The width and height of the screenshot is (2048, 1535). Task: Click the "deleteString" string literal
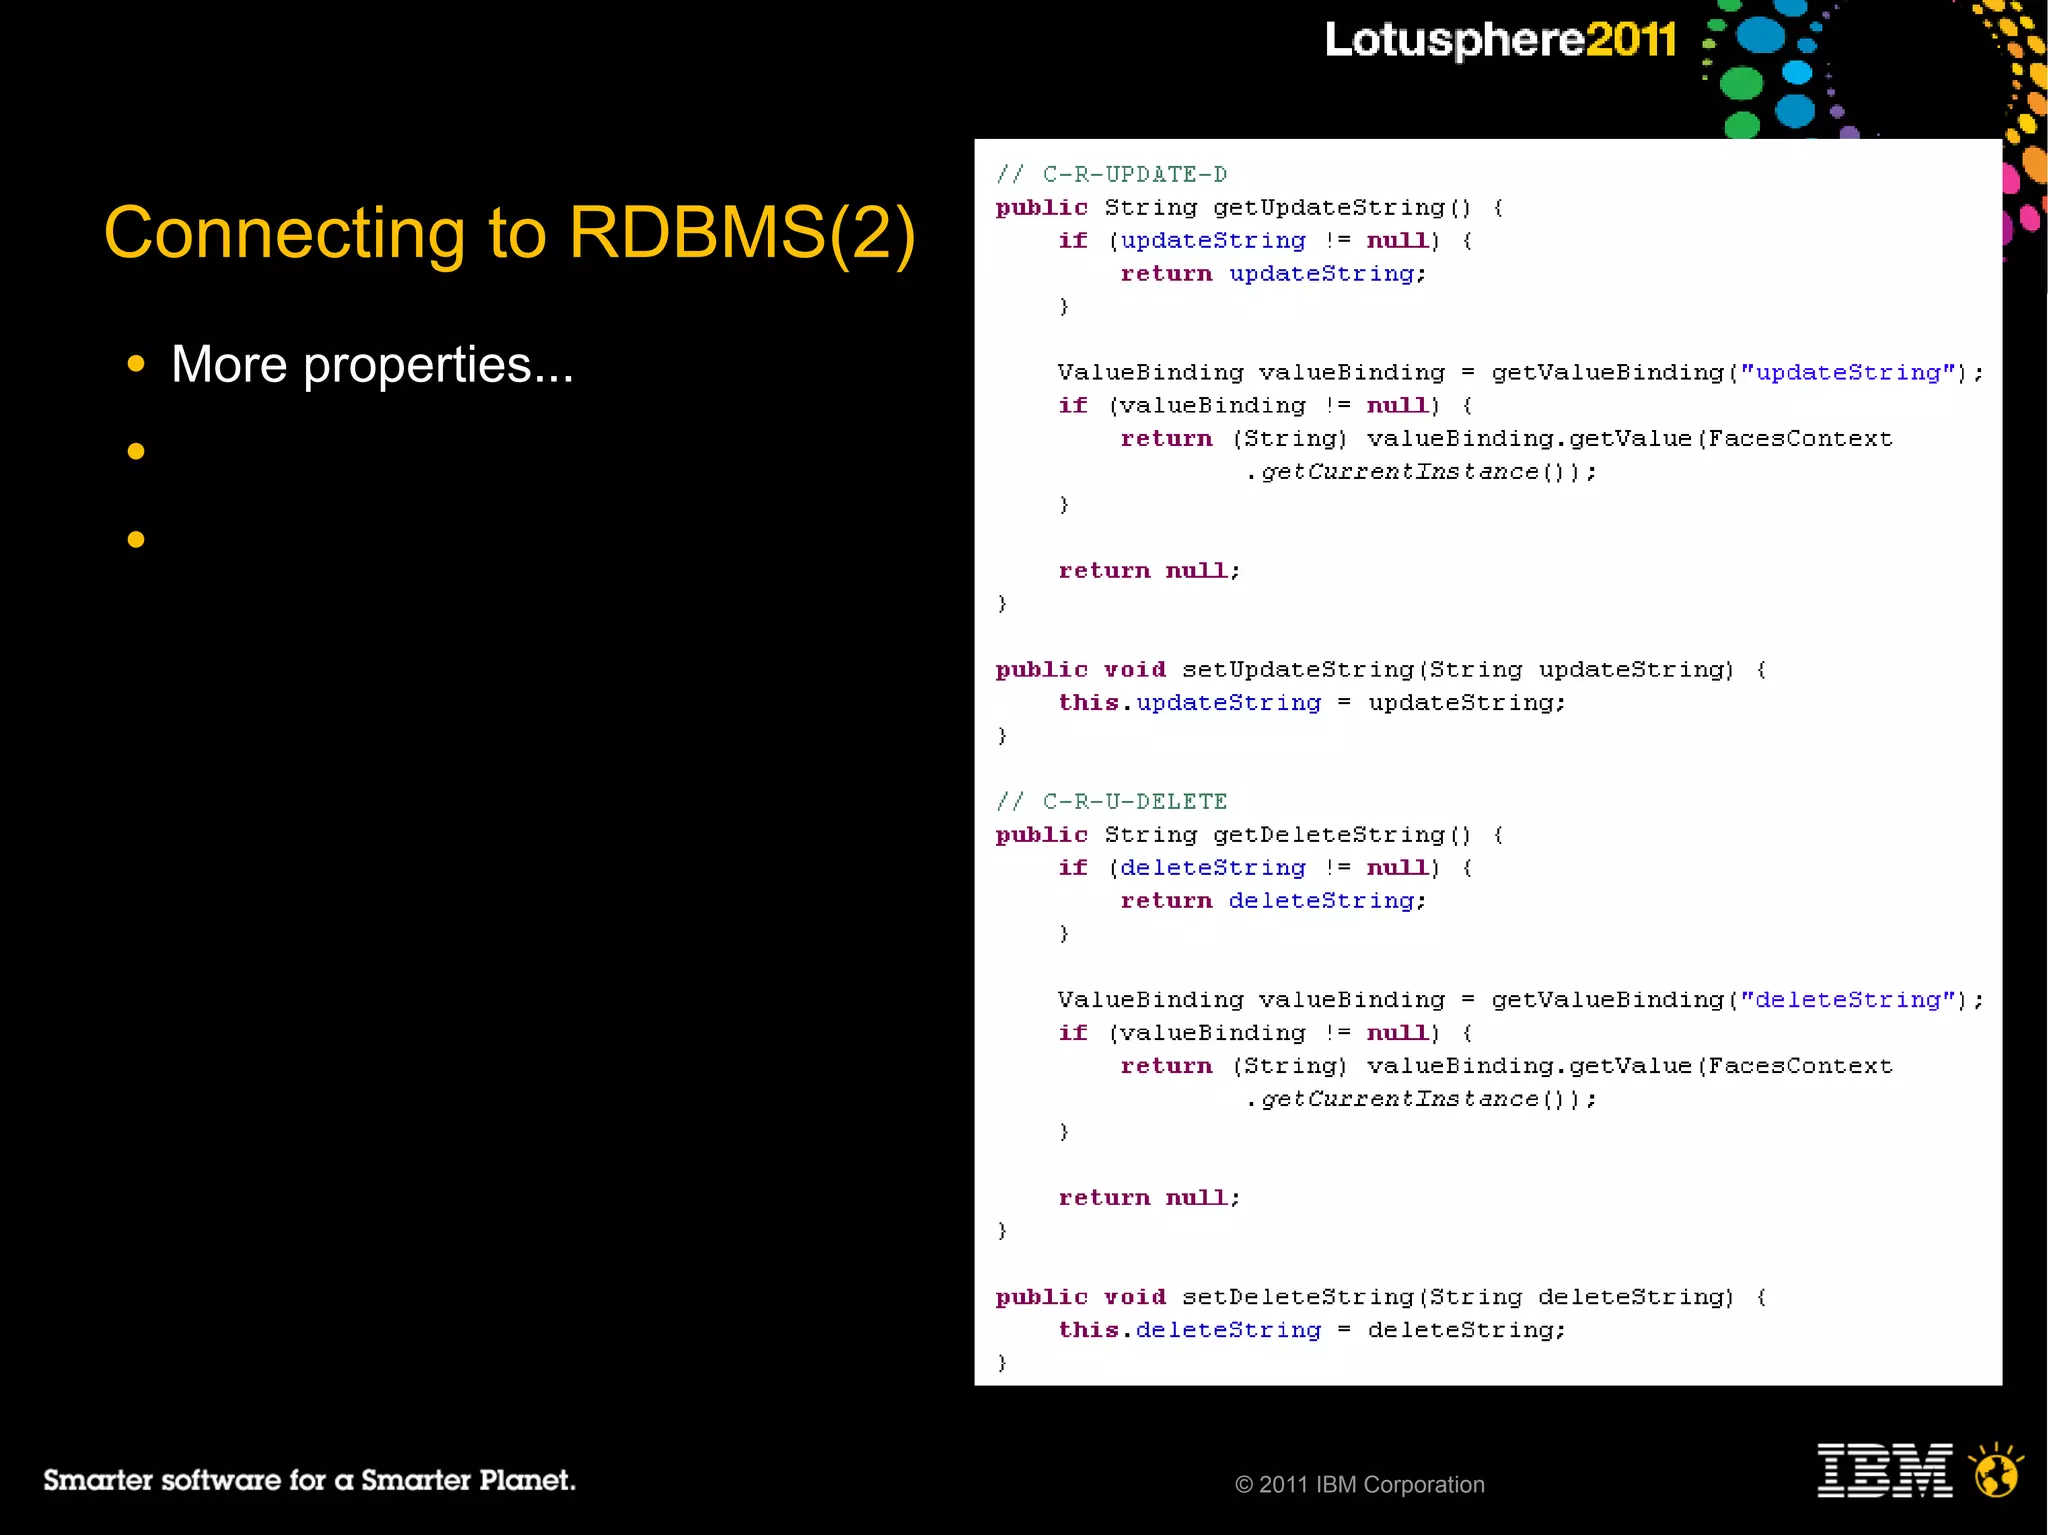click(1847, 999)
